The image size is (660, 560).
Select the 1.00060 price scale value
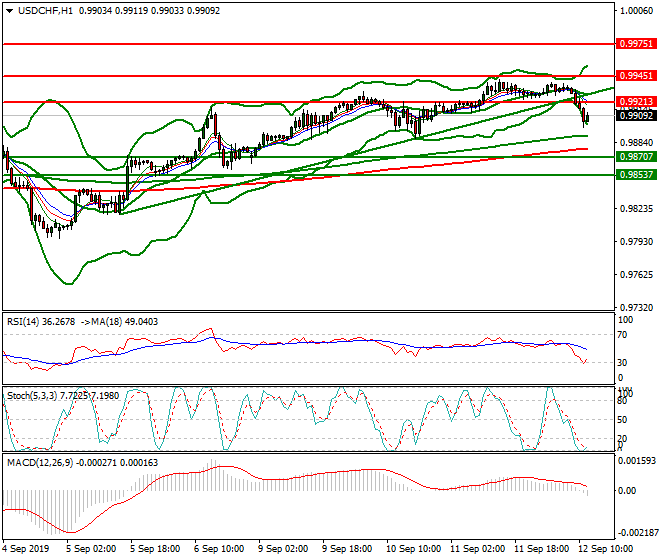coord(636,11)
